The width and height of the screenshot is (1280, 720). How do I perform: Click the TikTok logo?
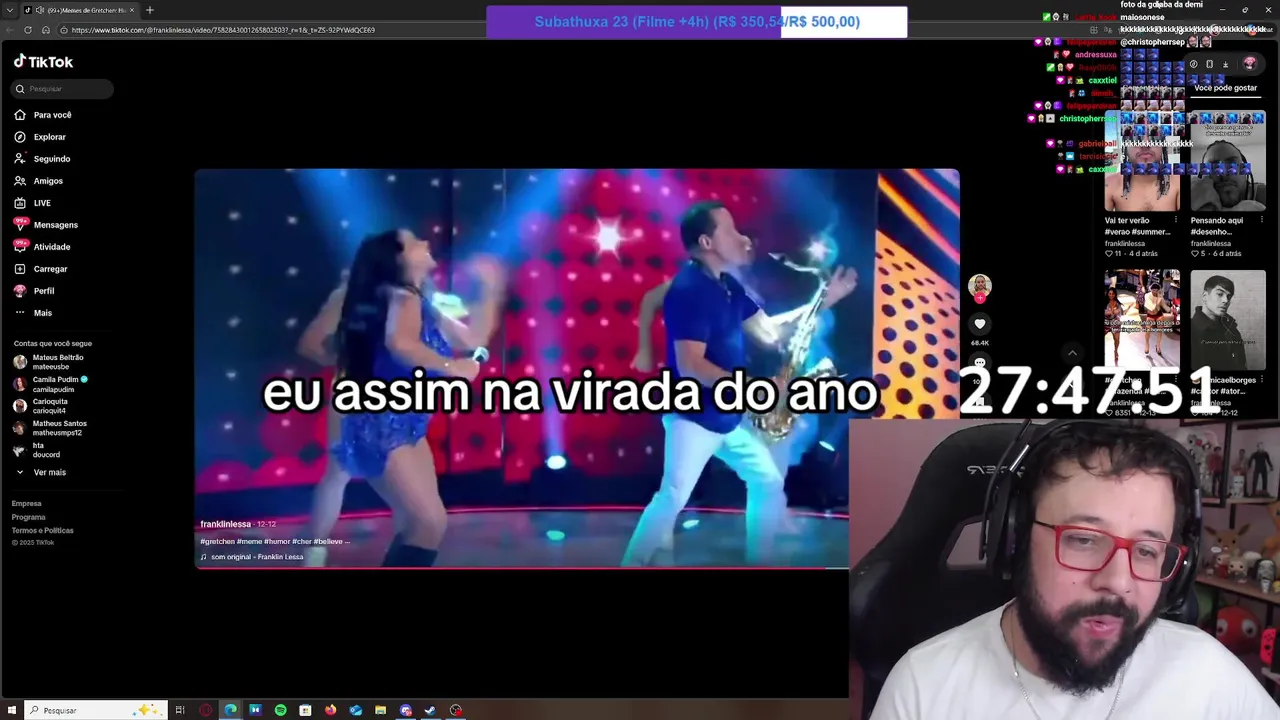pos(43,62)
